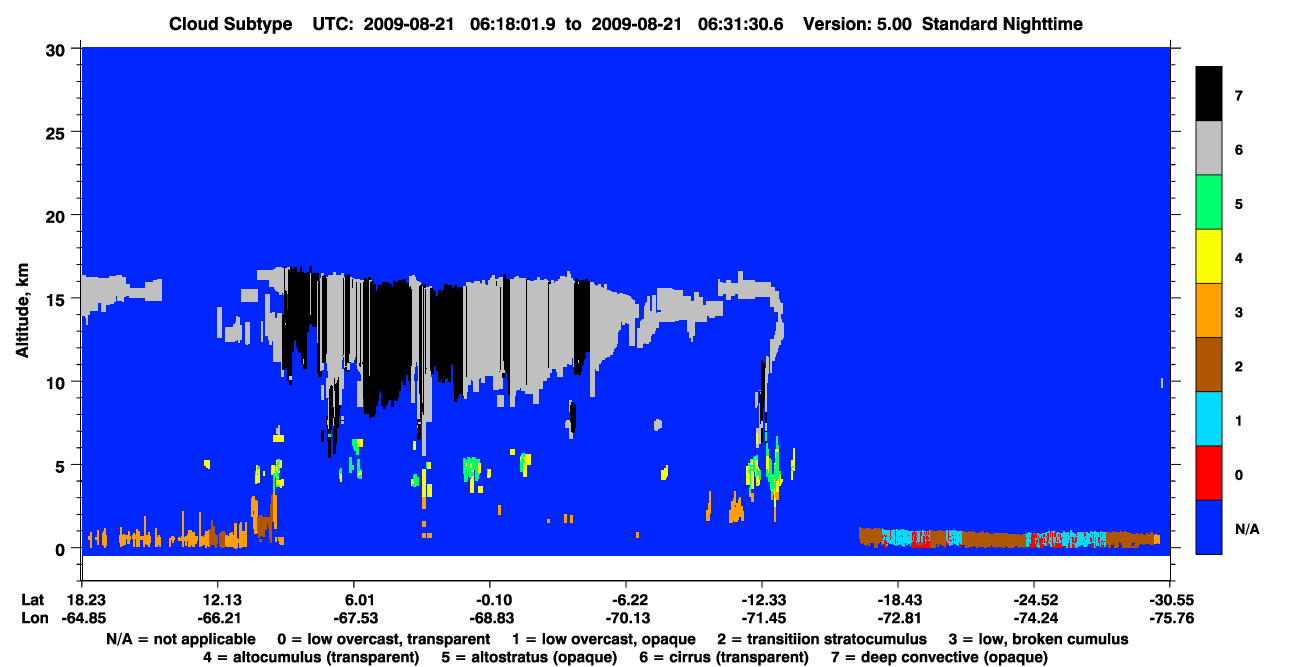Click the 'Lon' row label
This screenshot has width=1300, height=667.
pos(33,618)
